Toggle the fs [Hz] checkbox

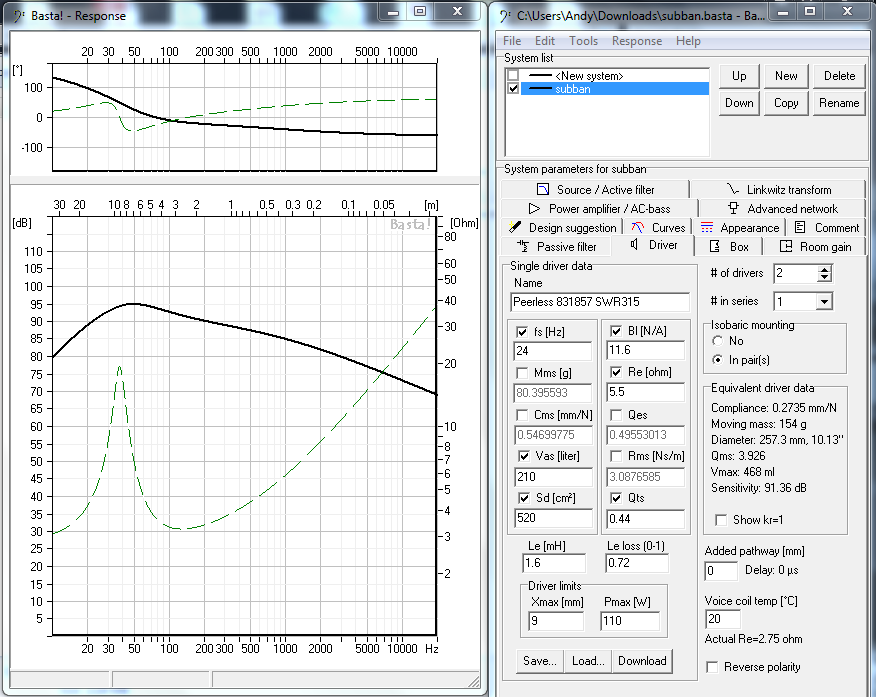coord(522,332)
